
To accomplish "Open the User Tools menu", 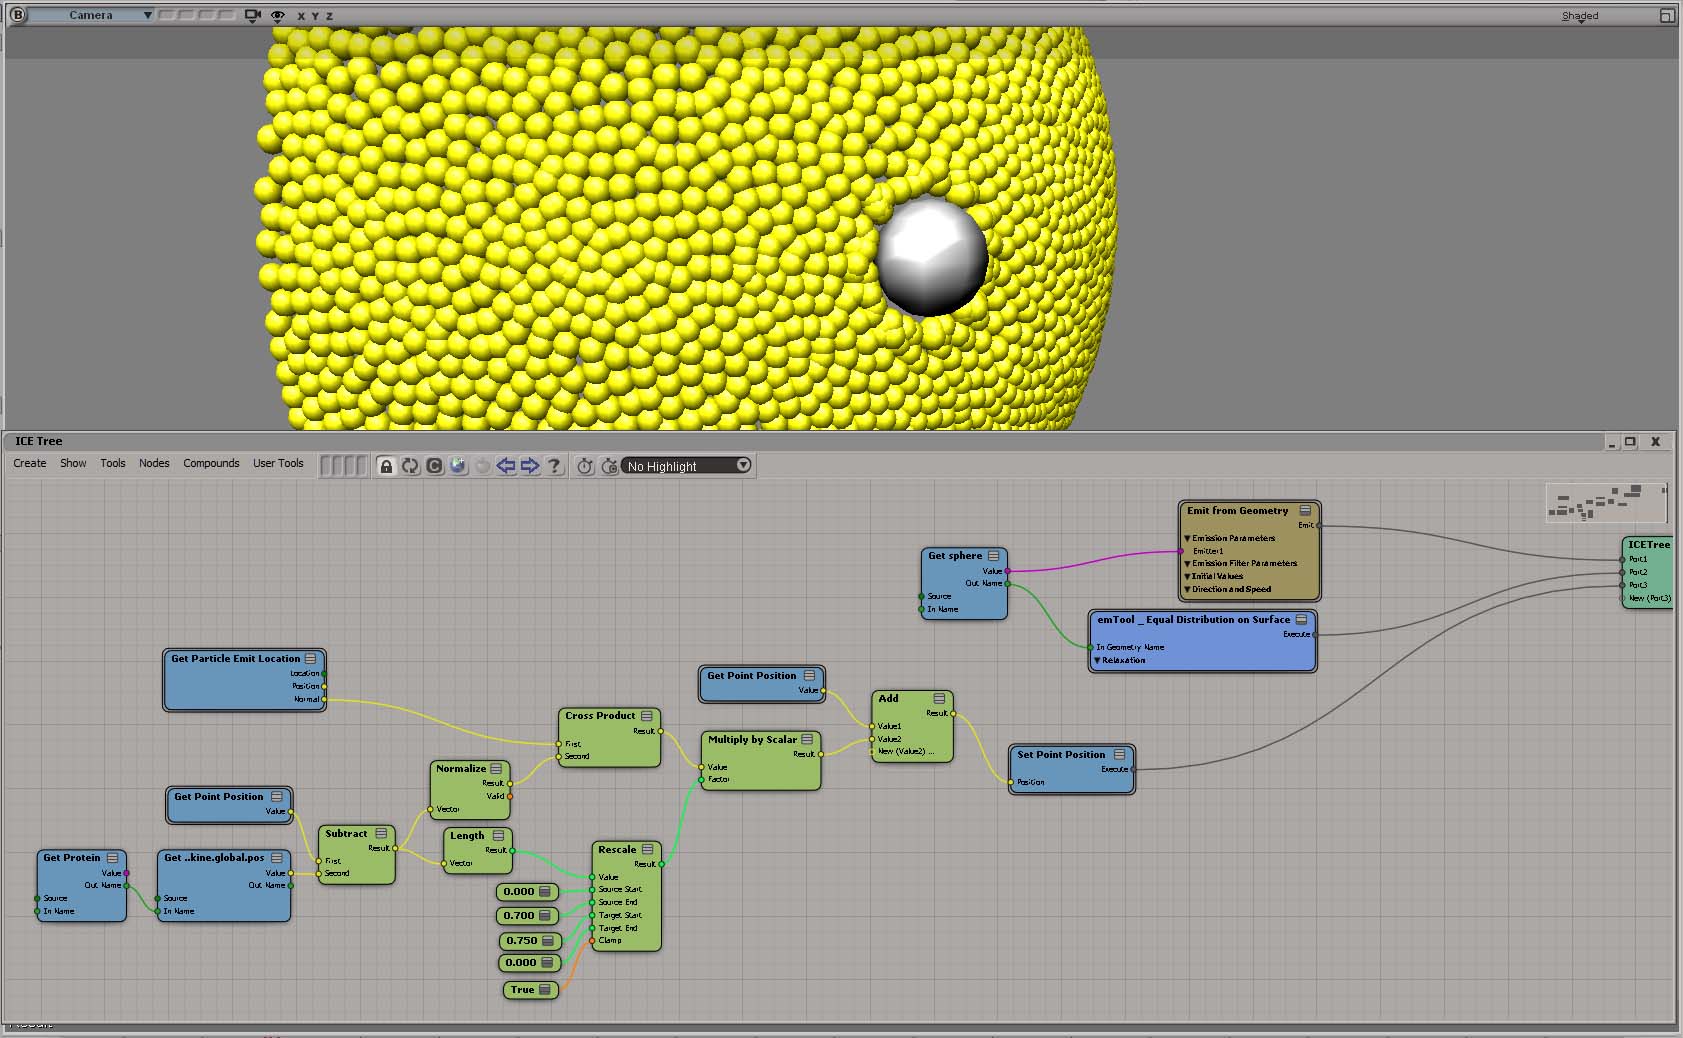I will pyautogui.click(x=278, y=463).
